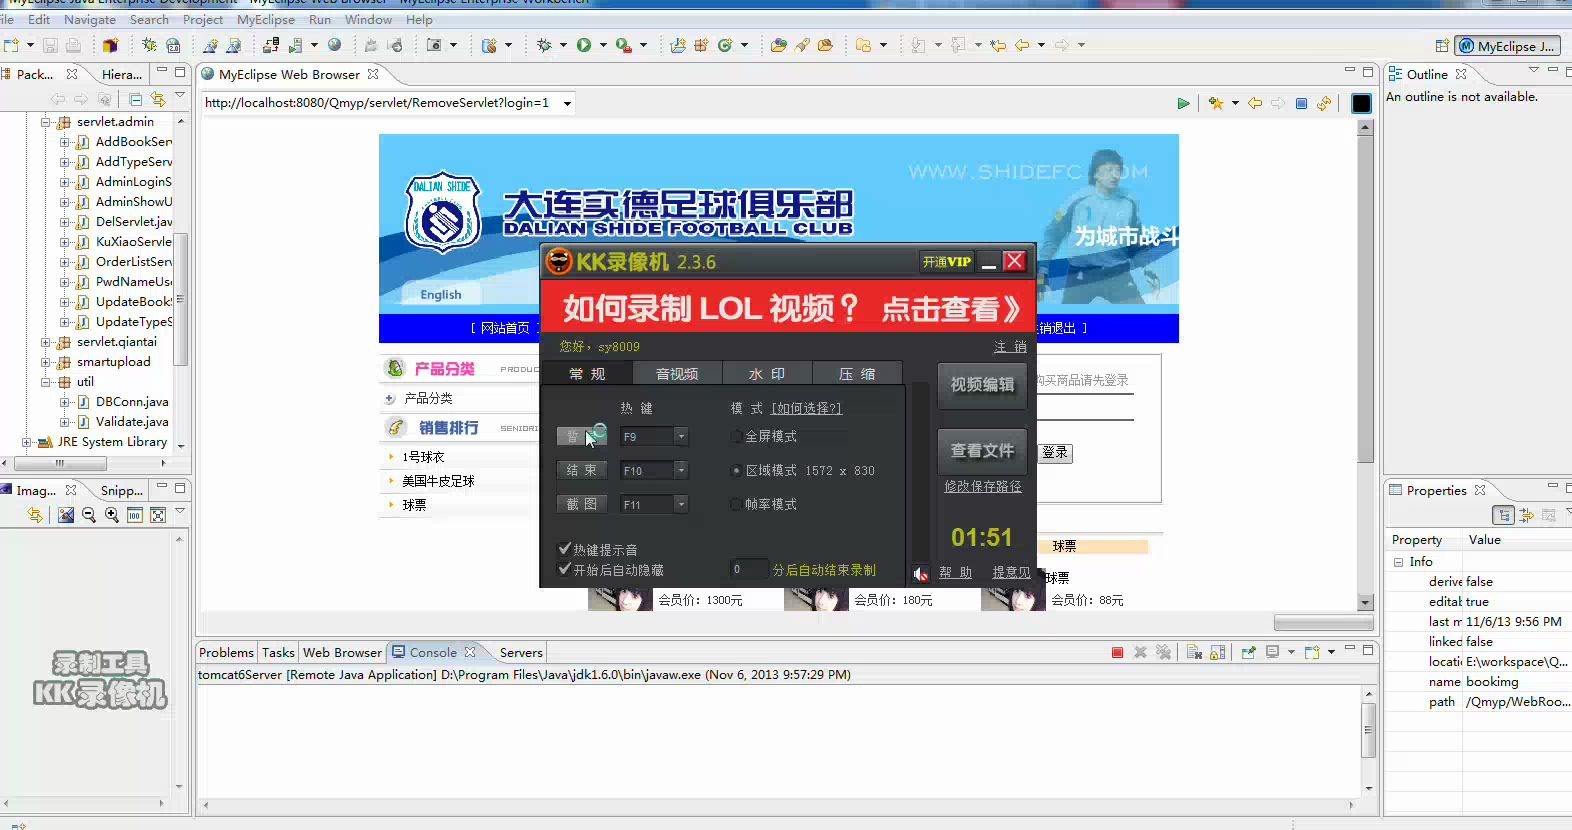Stop page loading with blue square icon
This screenshot has height=830, width=1572.
click(x=1301, y=103)
